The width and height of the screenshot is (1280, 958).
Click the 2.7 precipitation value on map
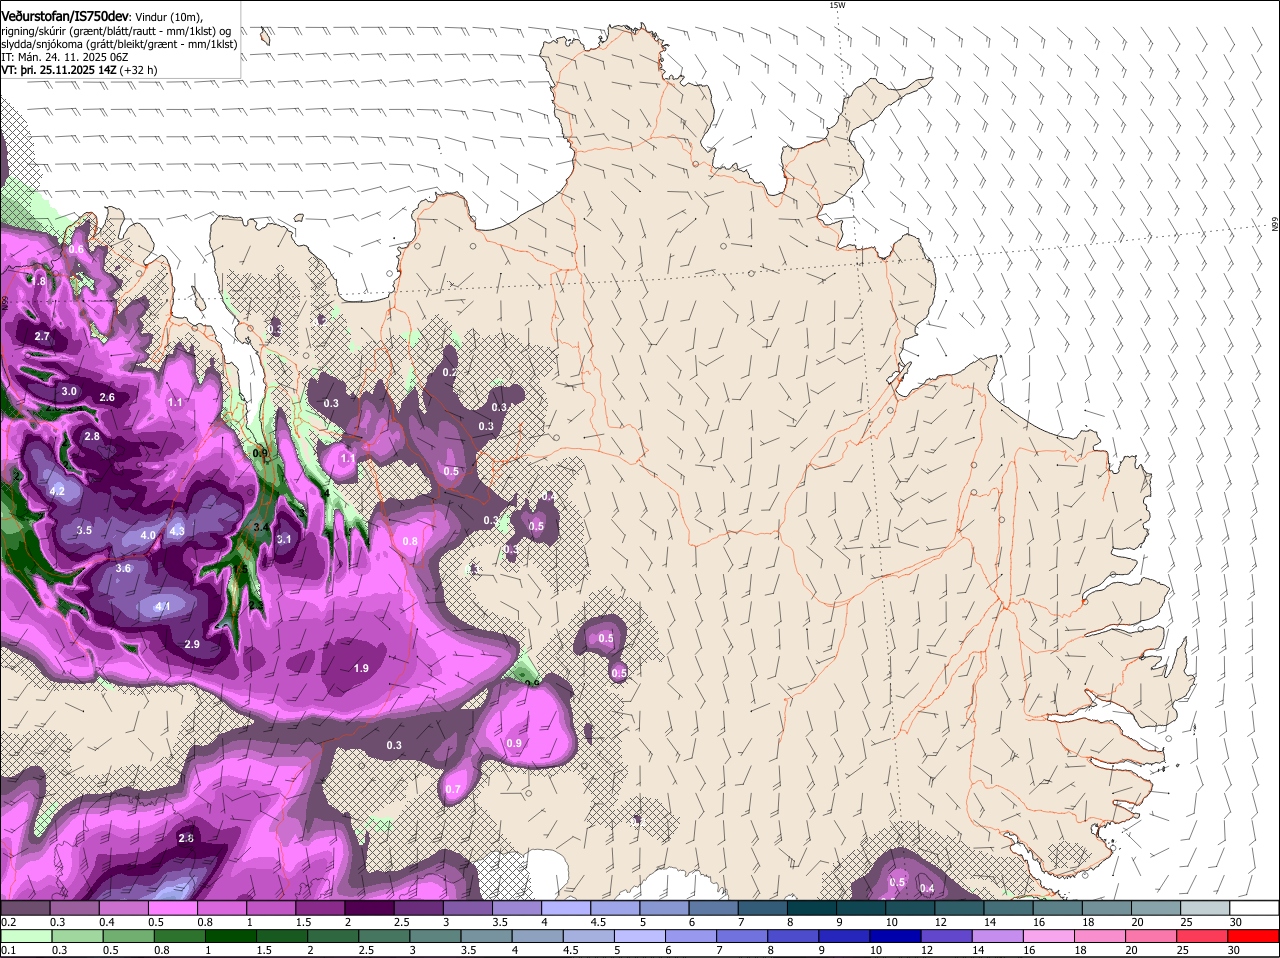(x=42, y=336)
